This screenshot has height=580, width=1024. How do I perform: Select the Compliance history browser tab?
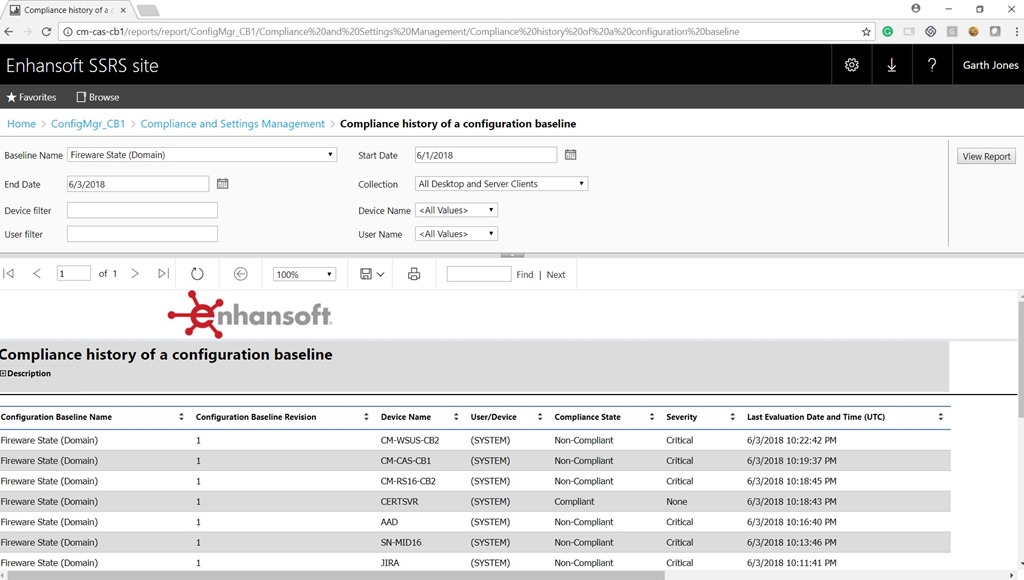coord(69,10)
